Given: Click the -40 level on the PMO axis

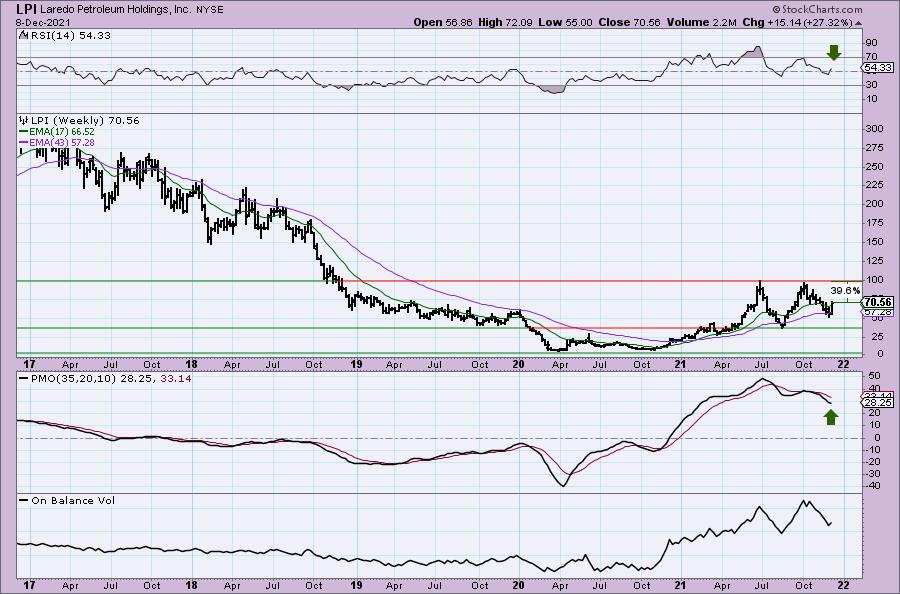Looking at the screenshot, I should click(x=872, y=486).
